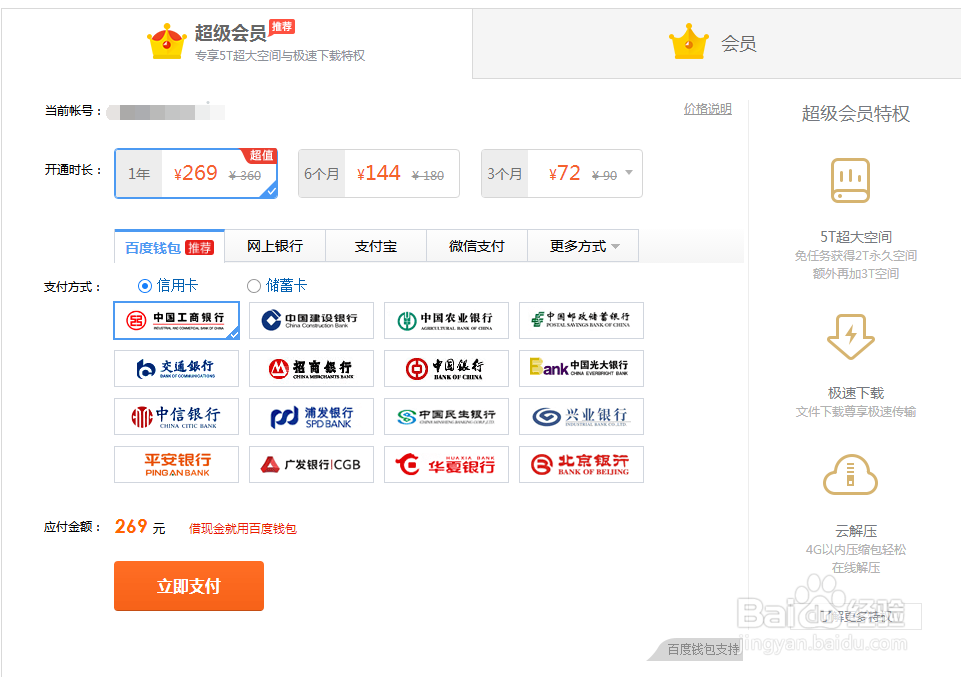Select the 百度钱包 payment tab

click(x=170, y=247)
